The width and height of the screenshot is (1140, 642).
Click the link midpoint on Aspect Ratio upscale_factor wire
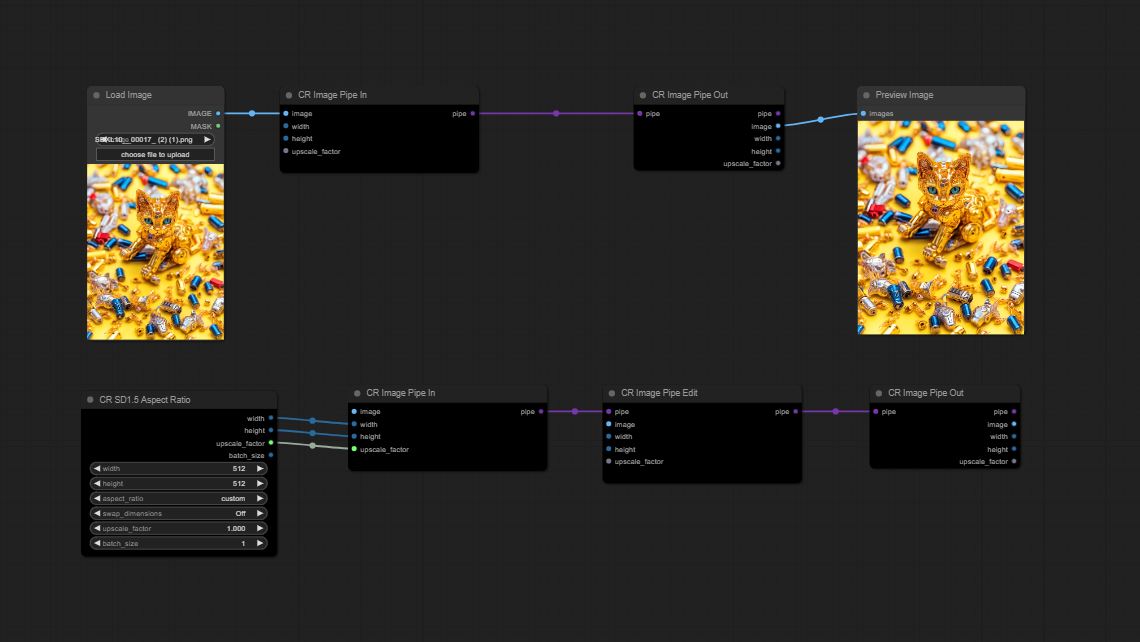point(313,446)
